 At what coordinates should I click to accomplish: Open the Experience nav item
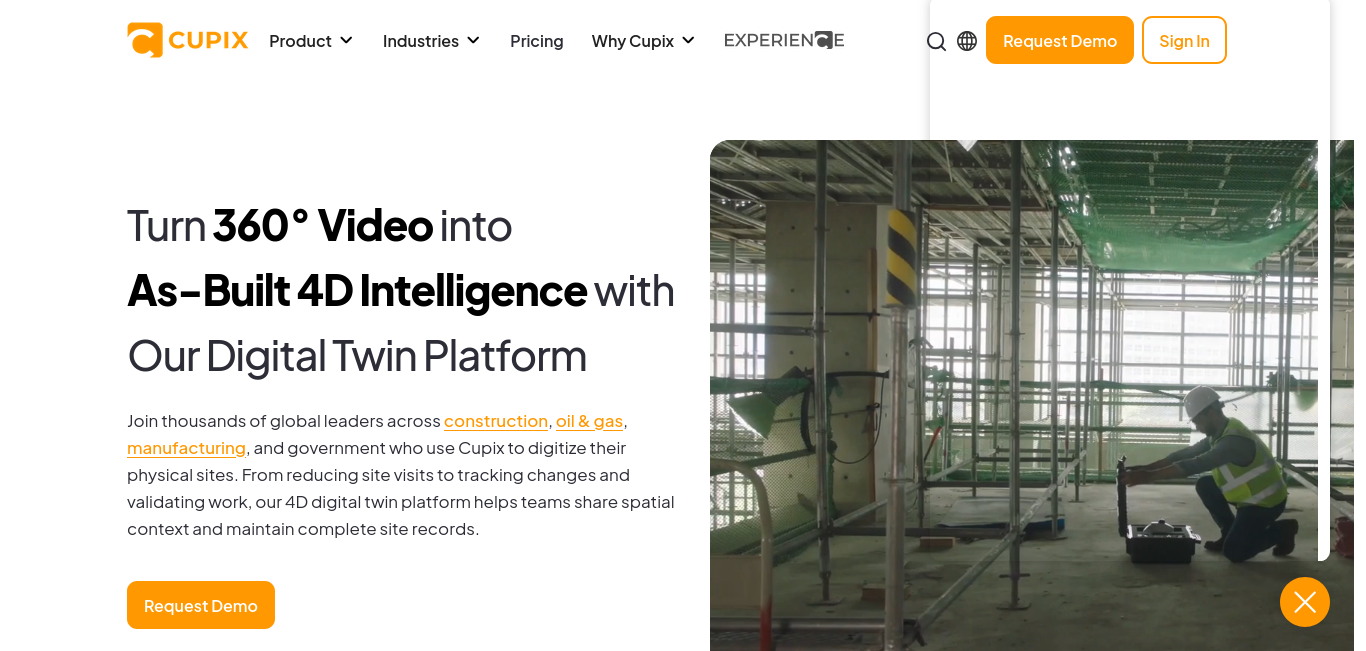784,40
